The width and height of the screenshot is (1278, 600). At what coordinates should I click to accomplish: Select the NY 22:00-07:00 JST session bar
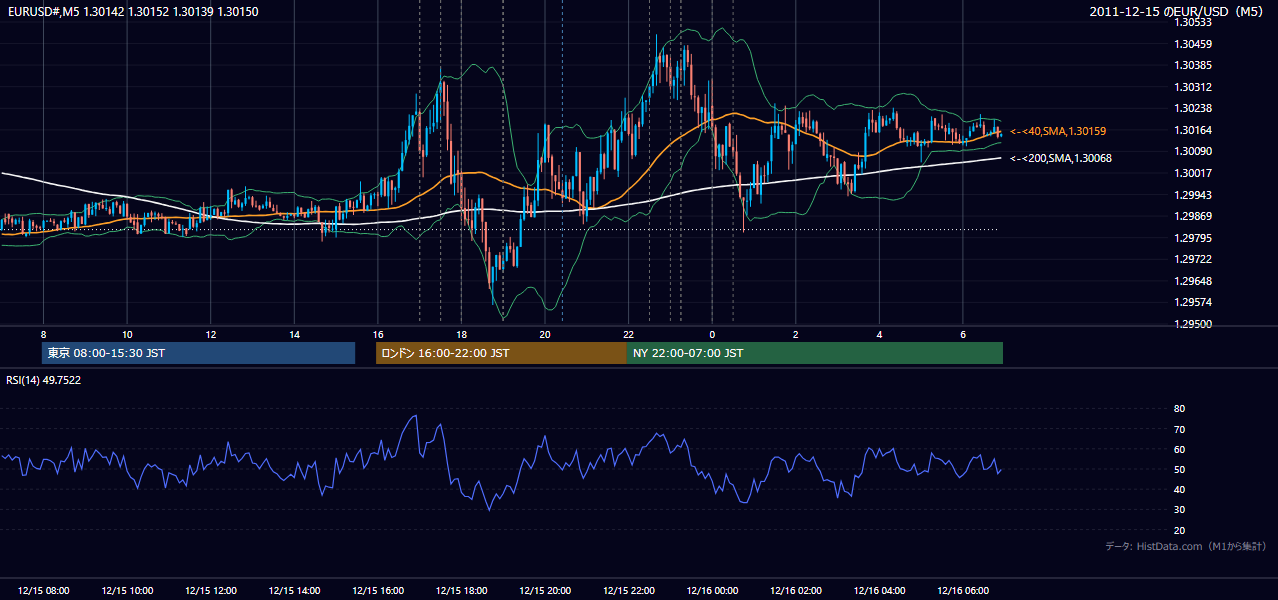815,353
